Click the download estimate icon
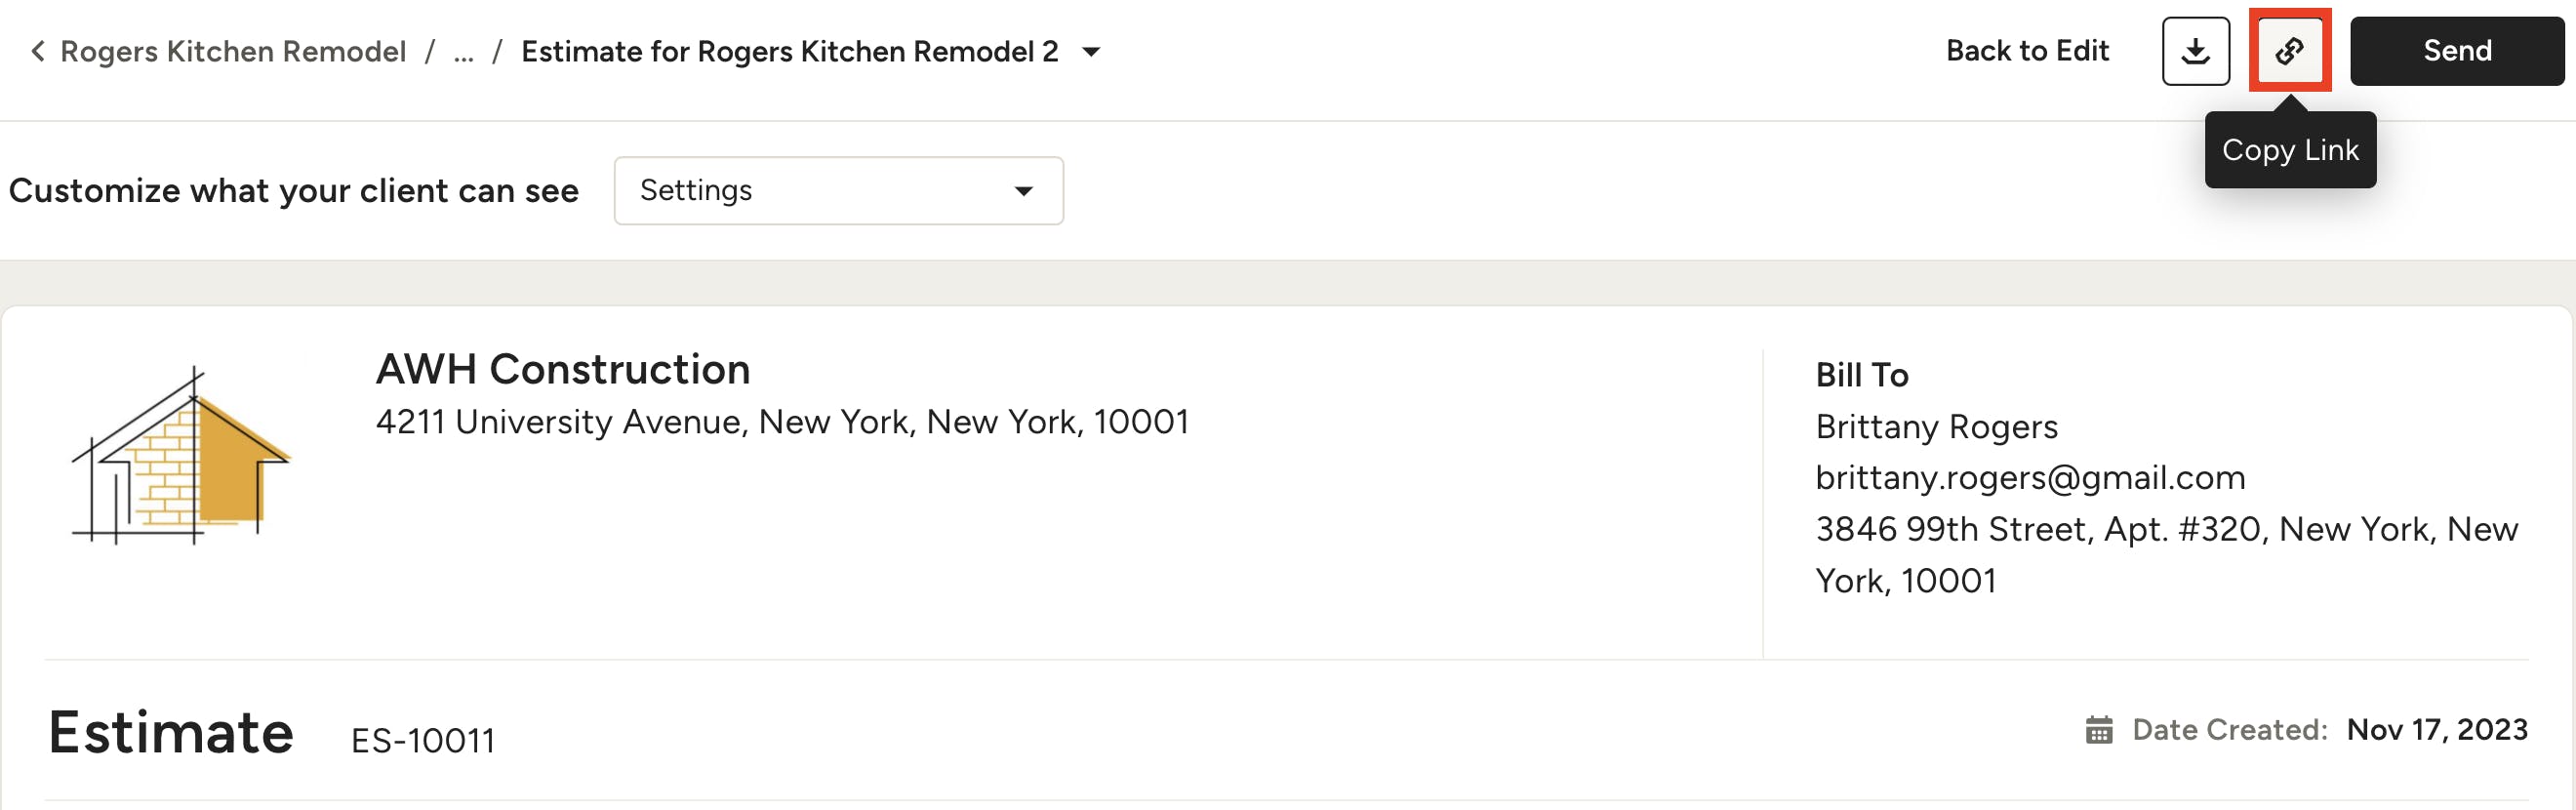 tap(2195, 51)
